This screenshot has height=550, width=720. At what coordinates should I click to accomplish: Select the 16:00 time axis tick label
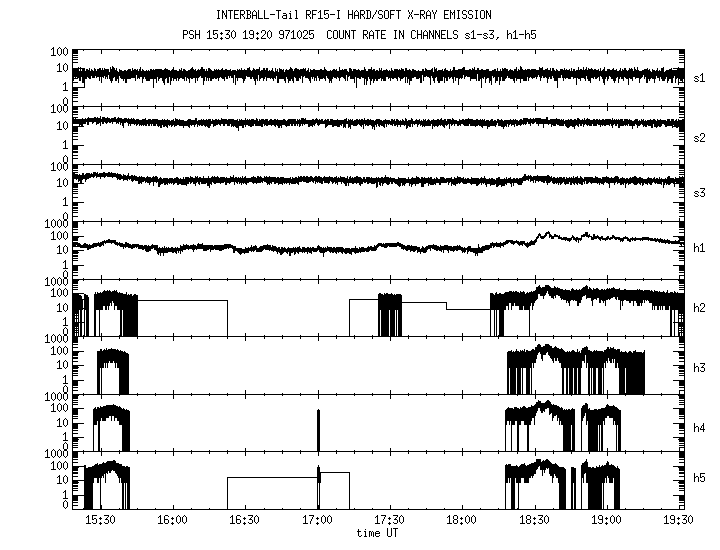click(x=173, y=521)
